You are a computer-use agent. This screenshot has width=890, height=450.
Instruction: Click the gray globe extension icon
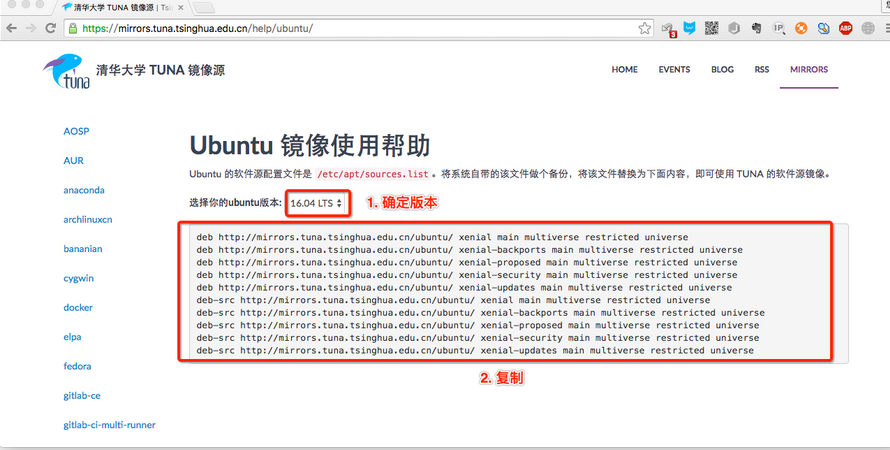pyautogui.click(x=868, y=28)
